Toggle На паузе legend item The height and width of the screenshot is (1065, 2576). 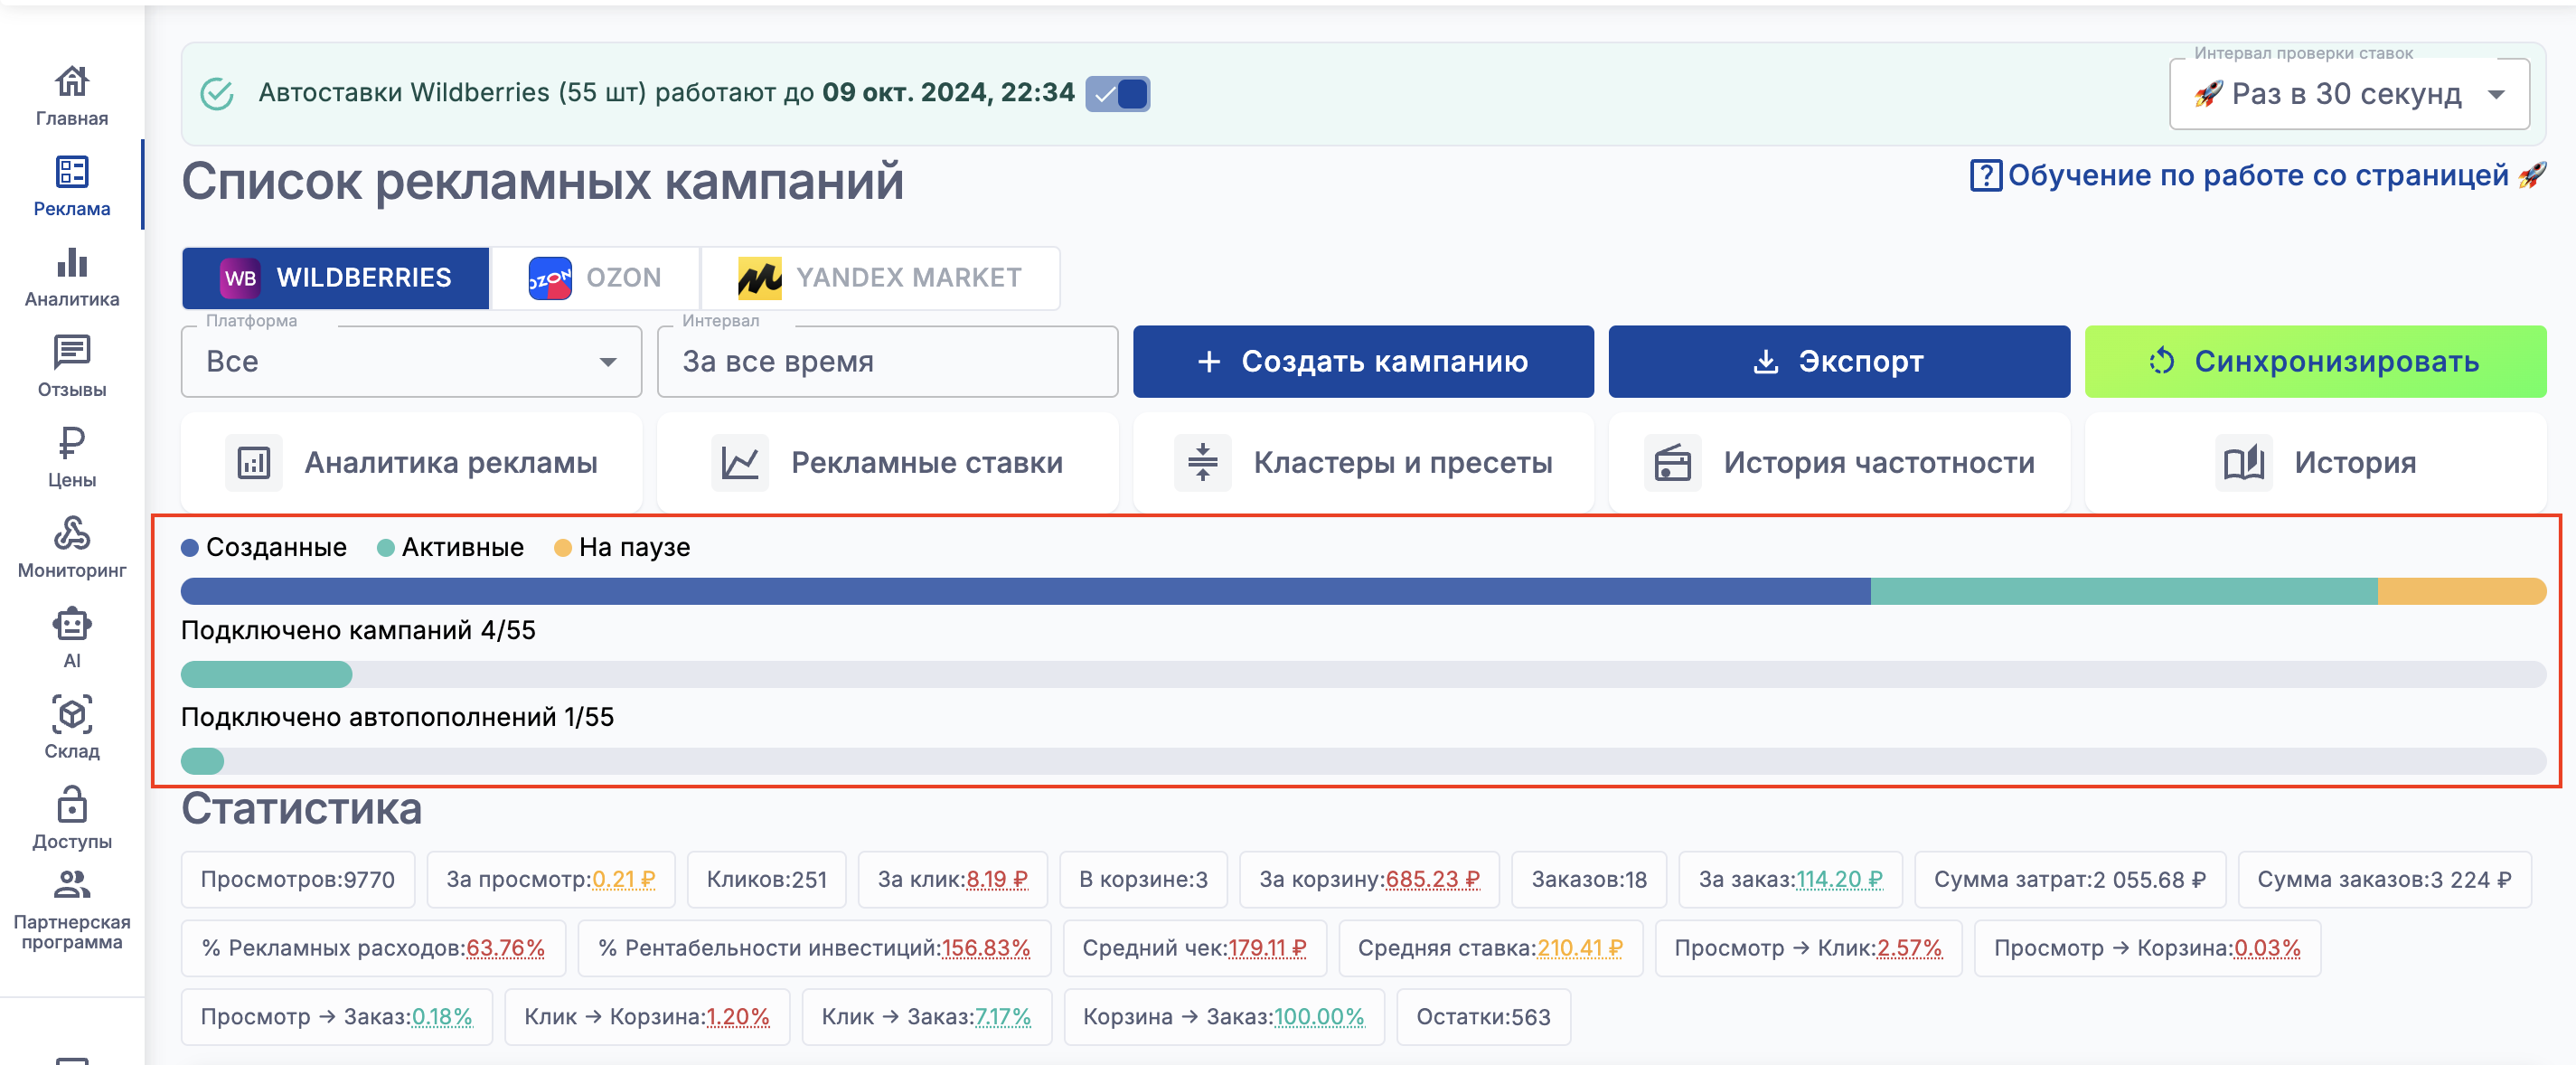622,547
